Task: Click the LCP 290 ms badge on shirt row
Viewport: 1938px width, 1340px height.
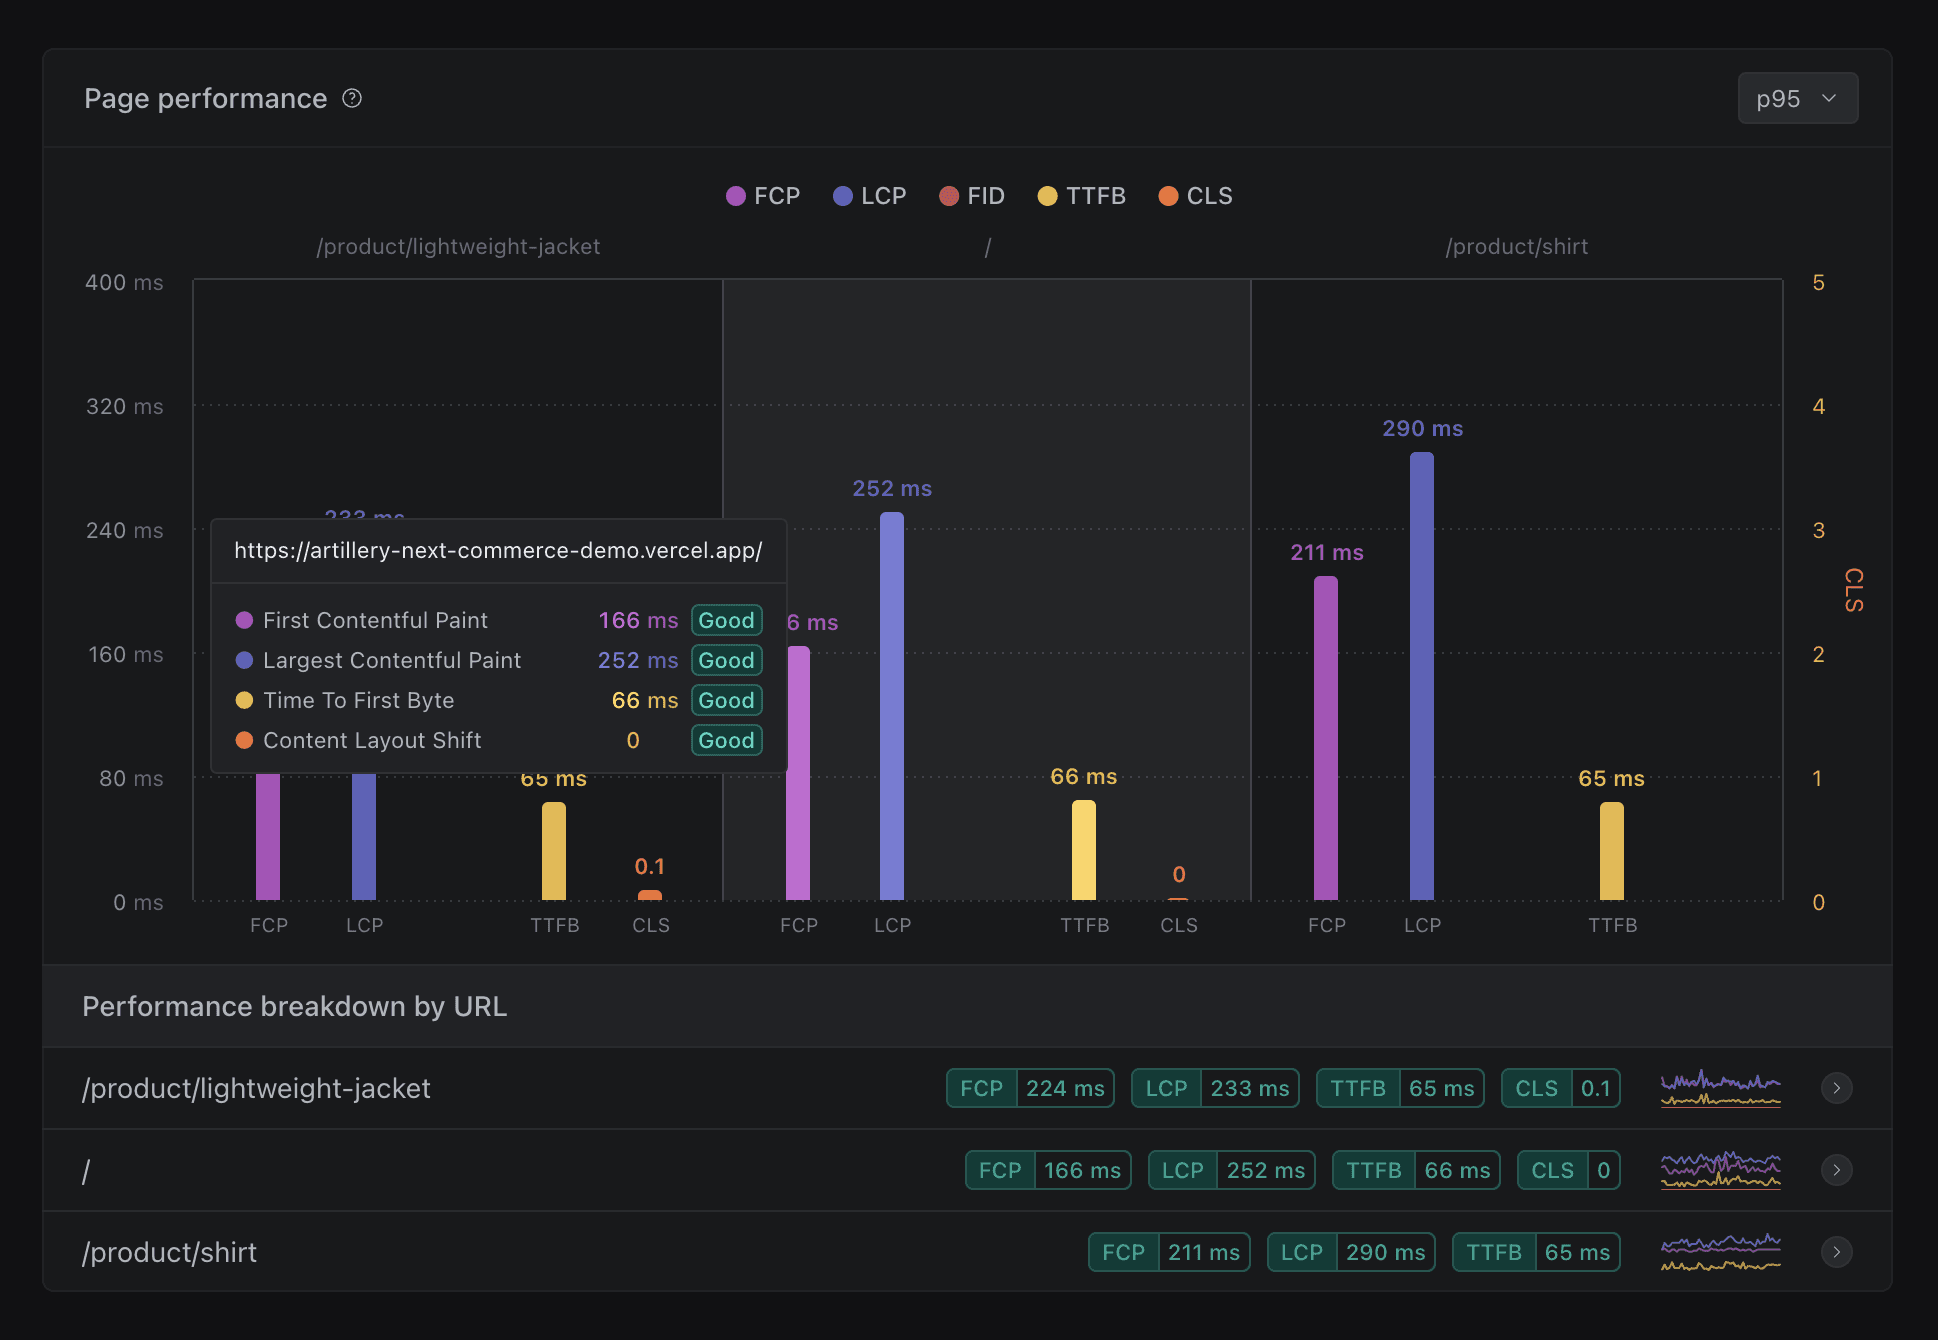Action: click(x=1351, y=1252)
